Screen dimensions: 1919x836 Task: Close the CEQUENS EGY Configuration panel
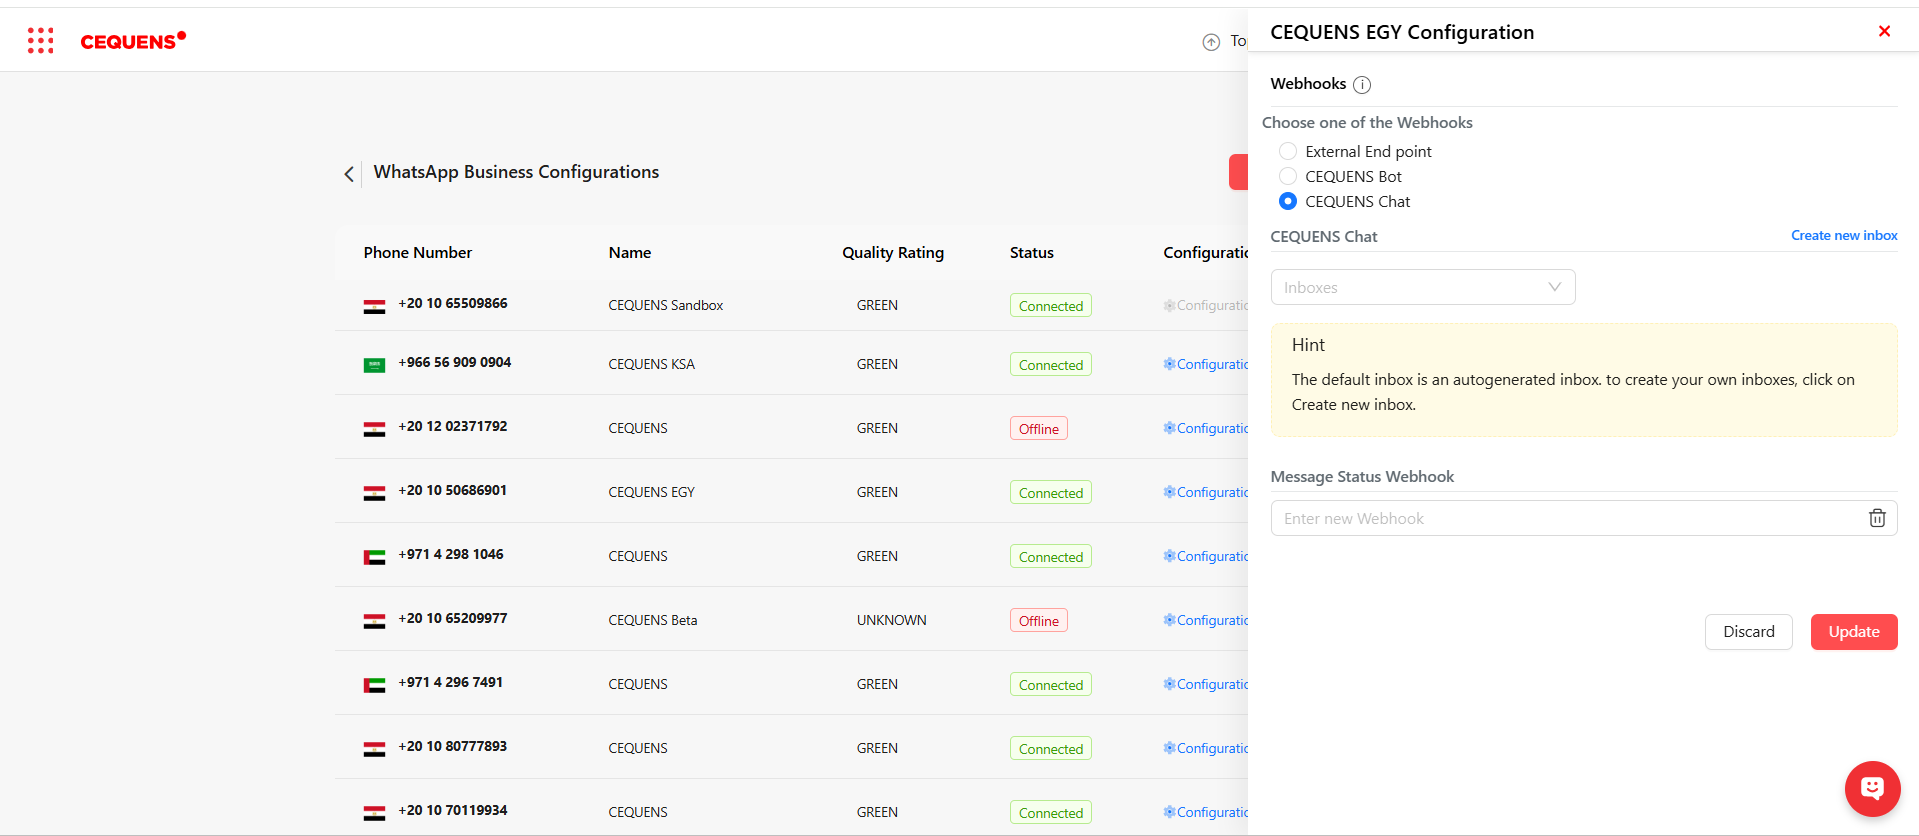(1884, 32)
